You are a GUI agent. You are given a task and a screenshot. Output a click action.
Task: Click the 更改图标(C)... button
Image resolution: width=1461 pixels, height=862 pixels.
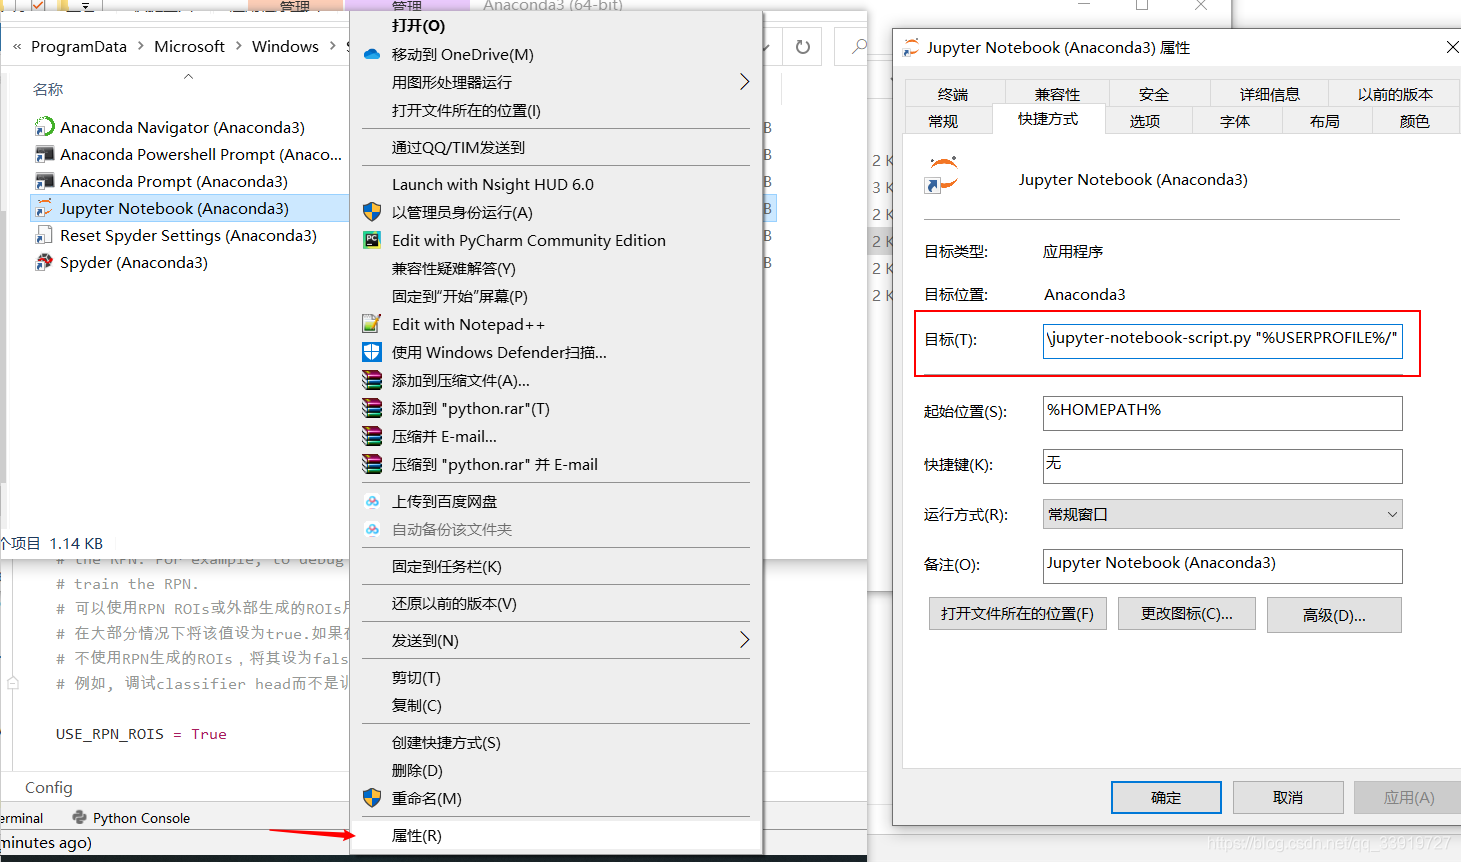pos(1187,613)
